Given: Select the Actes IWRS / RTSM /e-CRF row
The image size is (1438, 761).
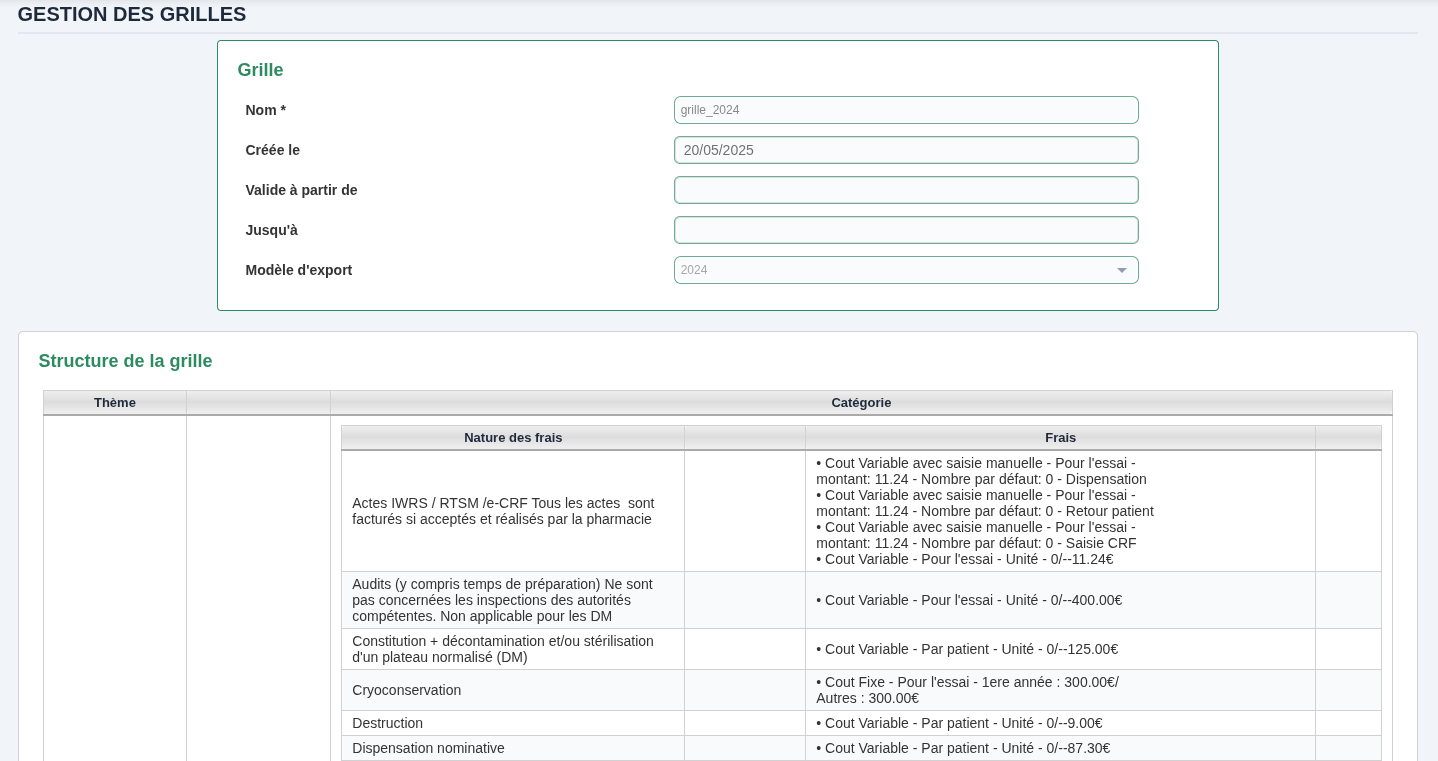Looking at the screenshot, I should (502, 511).
